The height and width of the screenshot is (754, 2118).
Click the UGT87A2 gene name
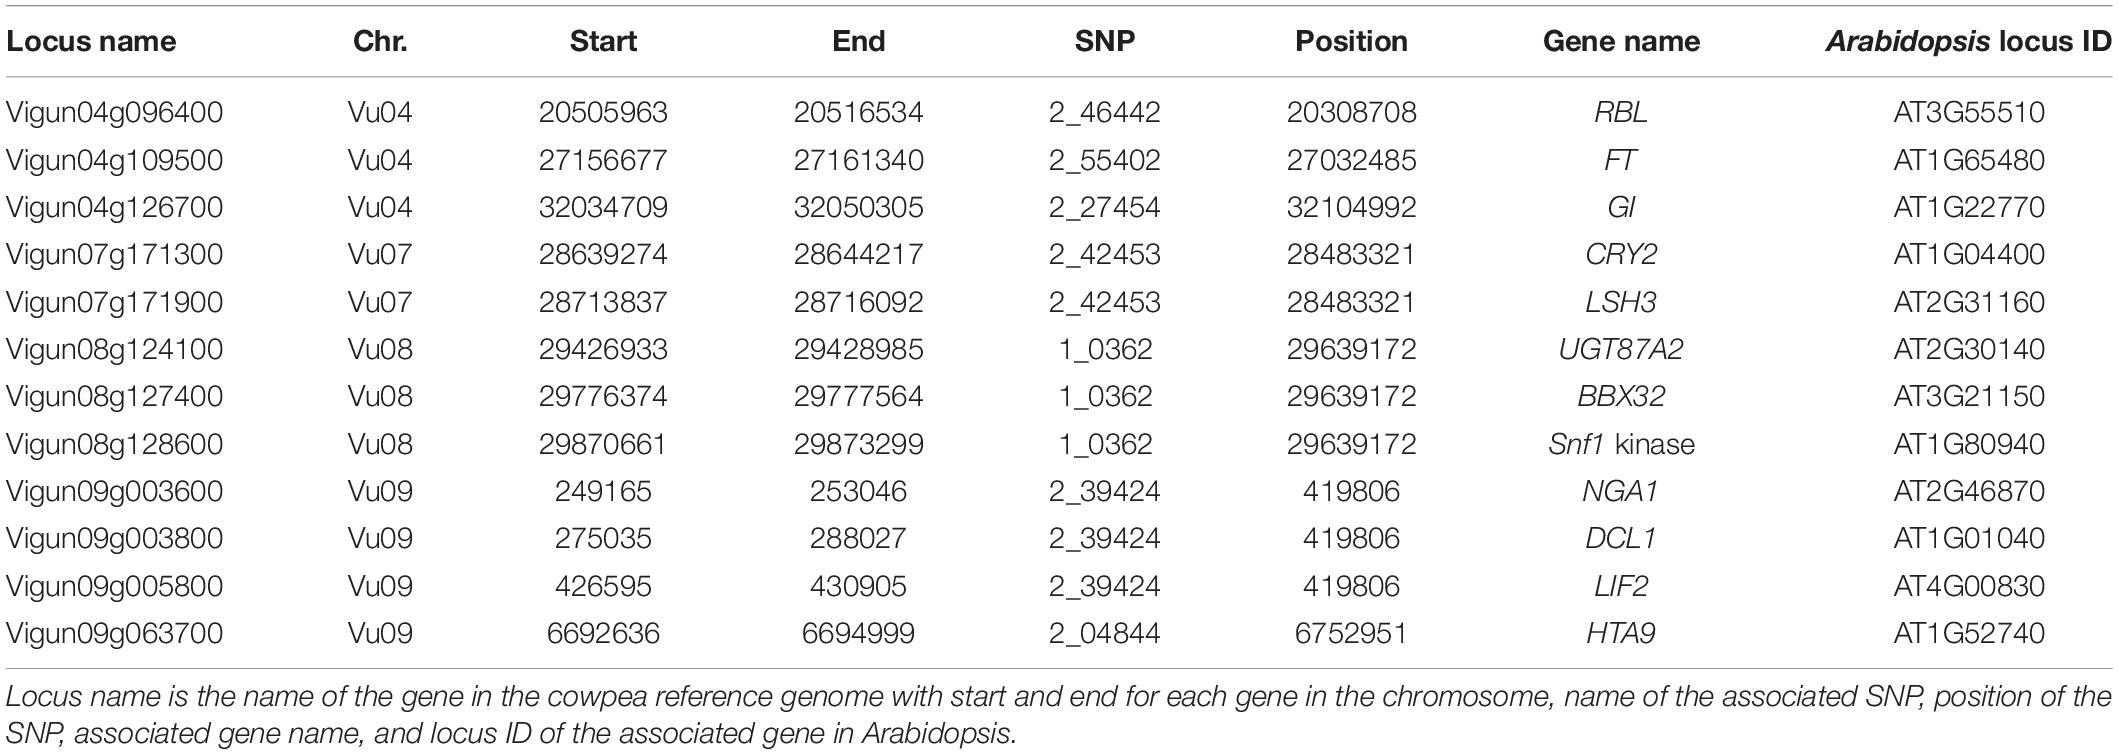1621,349
